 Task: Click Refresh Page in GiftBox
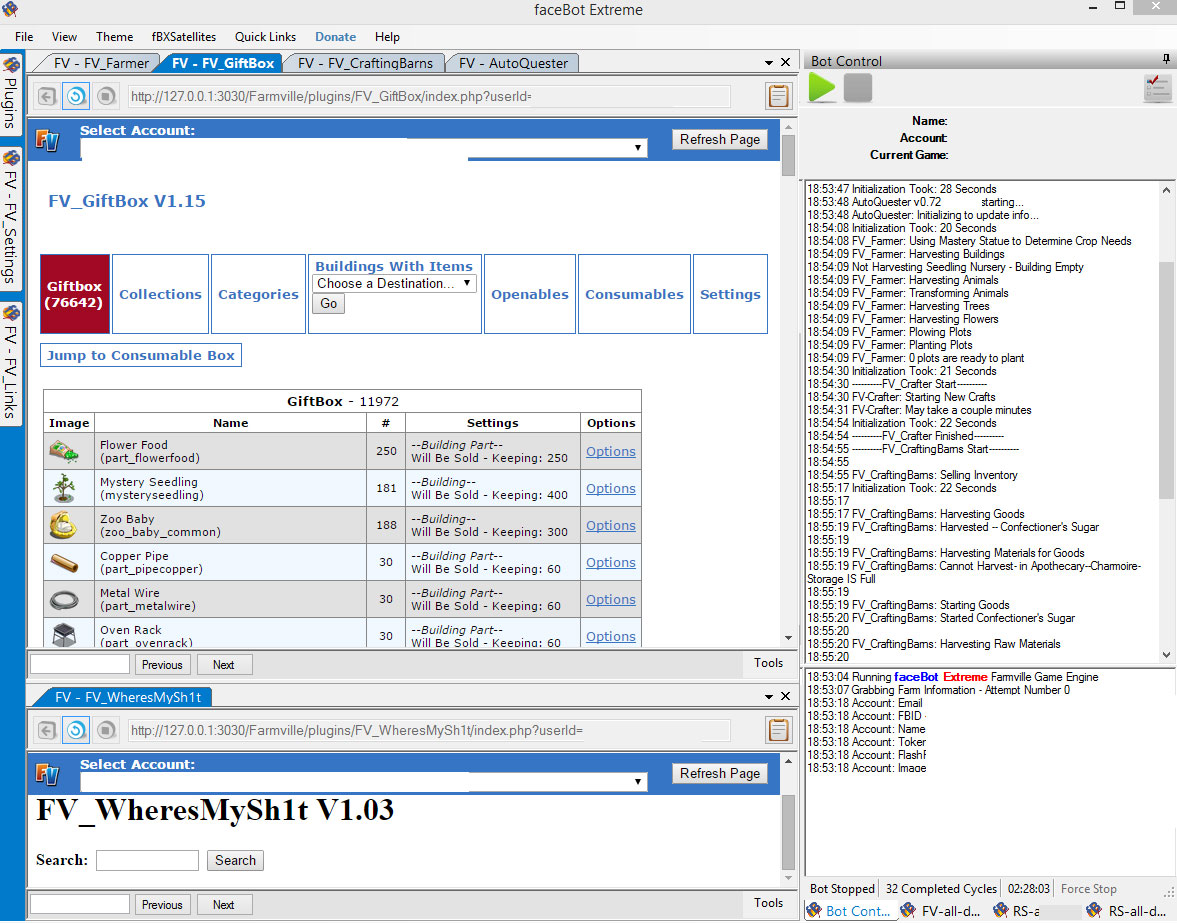(720, 139)
